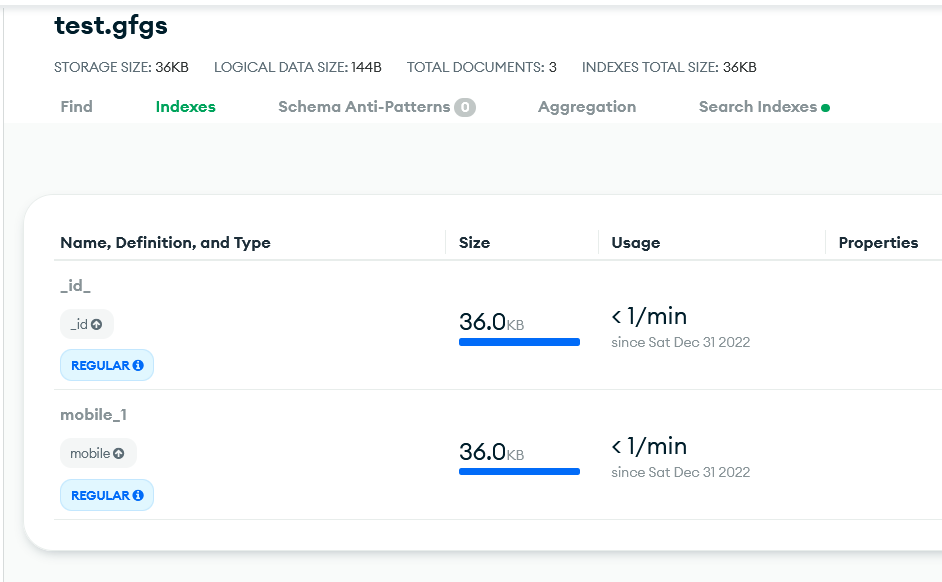Click the green dot next to Search Indexes
The image size is (942, 582).
click(825, 108)
